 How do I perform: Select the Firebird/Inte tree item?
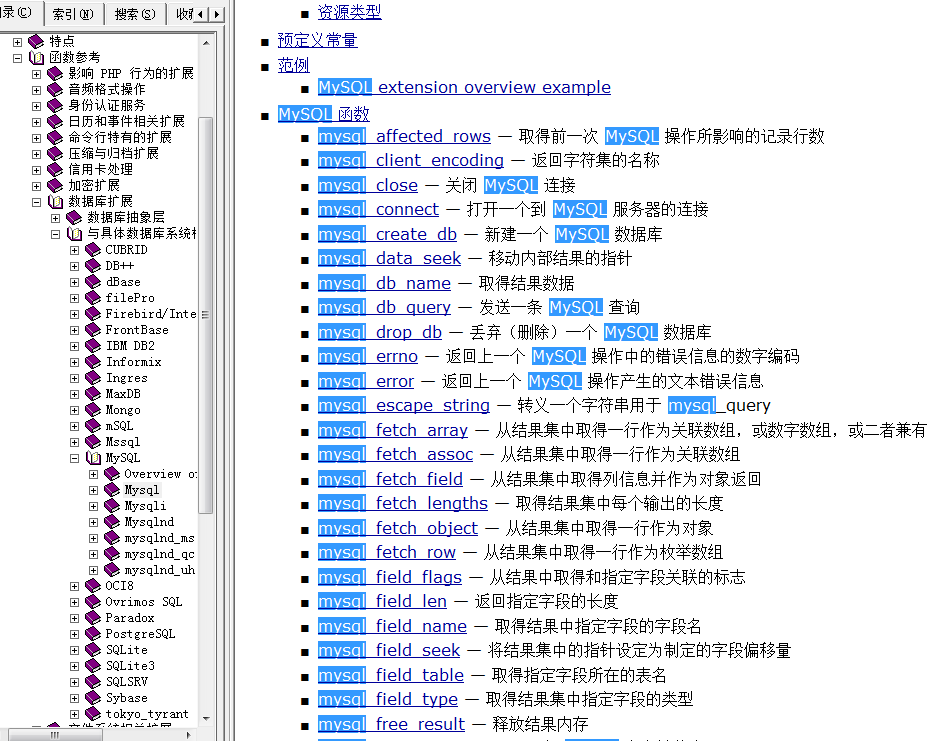click(151, 314)
